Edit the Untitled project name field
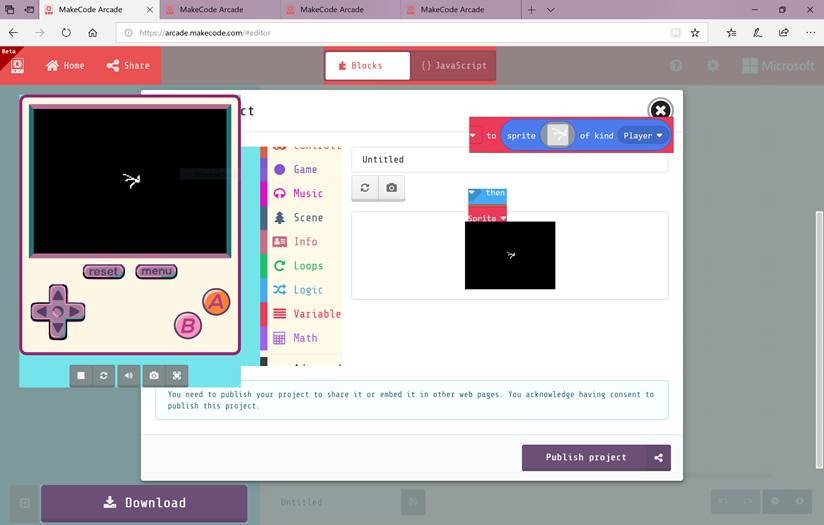824x525 pixels. [509, 159]
